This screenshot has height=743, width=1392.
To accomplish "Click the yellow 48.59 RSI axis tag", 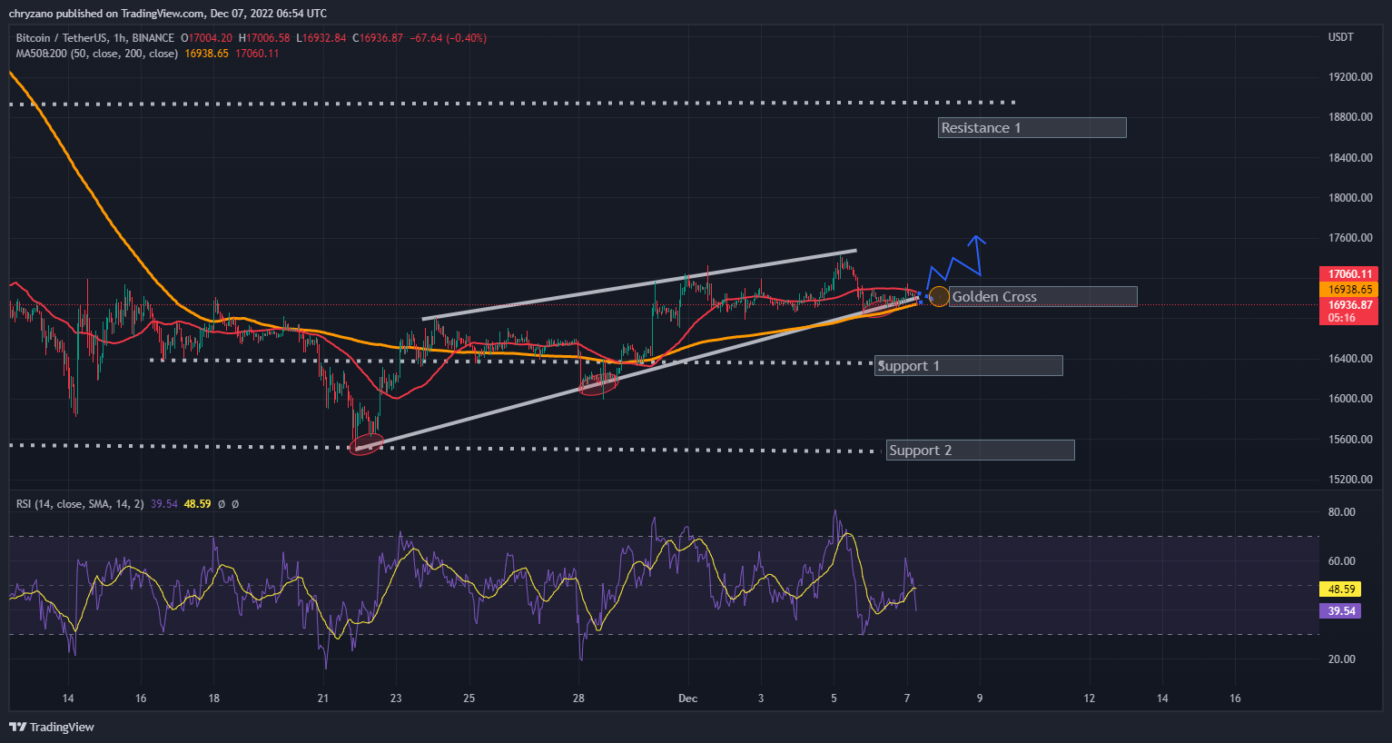I will coord(1341,590).
